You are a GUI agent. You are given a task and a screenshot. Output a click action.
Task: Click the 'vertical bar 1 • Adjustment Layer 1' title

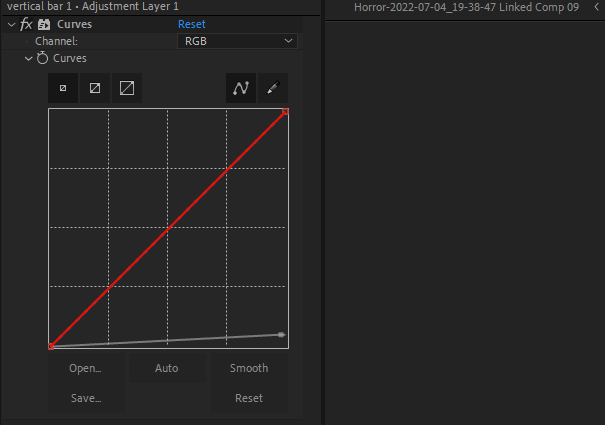93,6
